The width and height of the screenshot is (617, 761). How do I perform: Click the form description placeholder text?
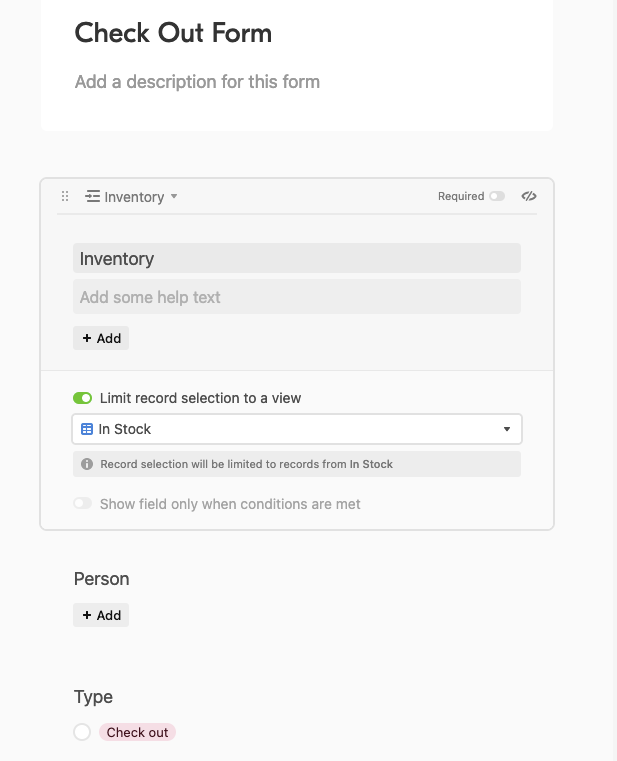click(x=197, y=82)
